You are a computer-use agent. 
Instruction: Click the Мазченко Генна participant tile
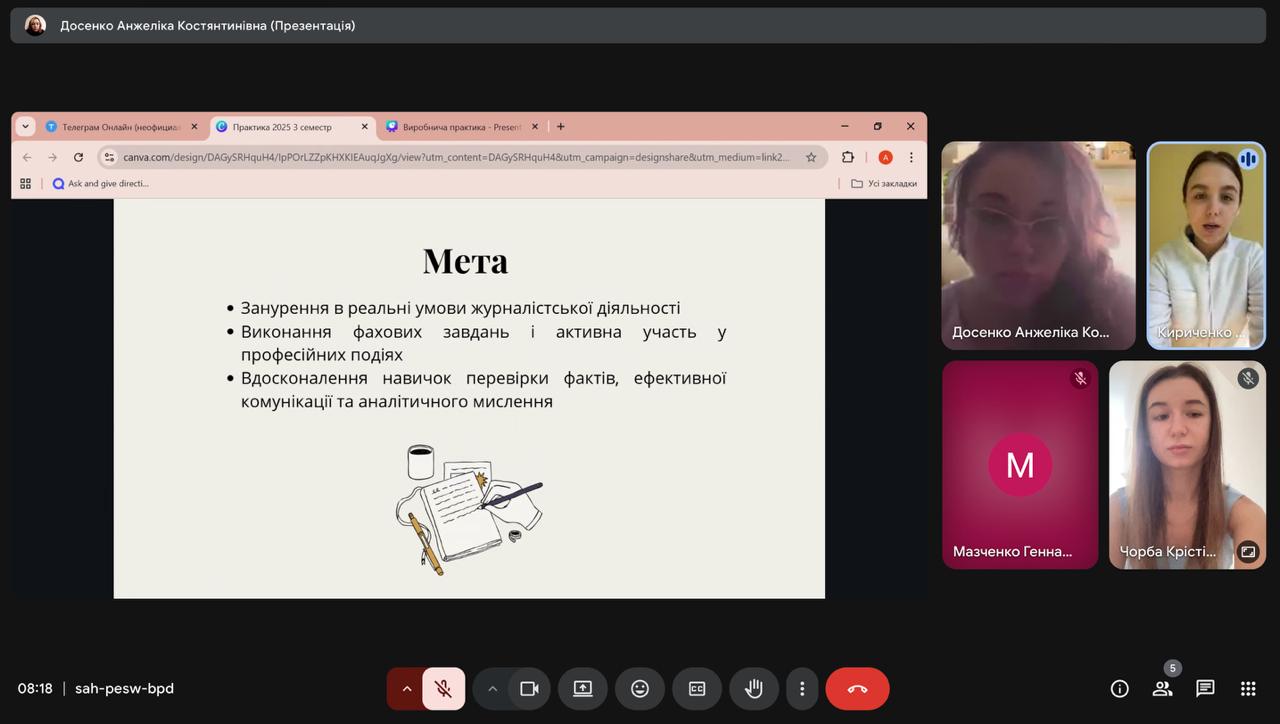pos(1019,465)
